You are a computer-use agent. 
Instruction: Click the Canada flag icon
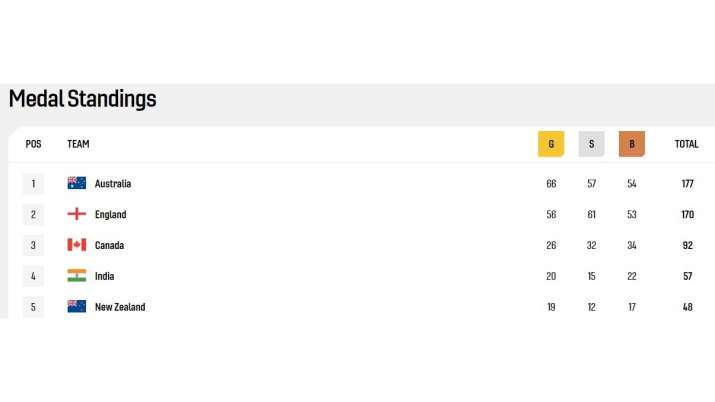pos(77,245)
